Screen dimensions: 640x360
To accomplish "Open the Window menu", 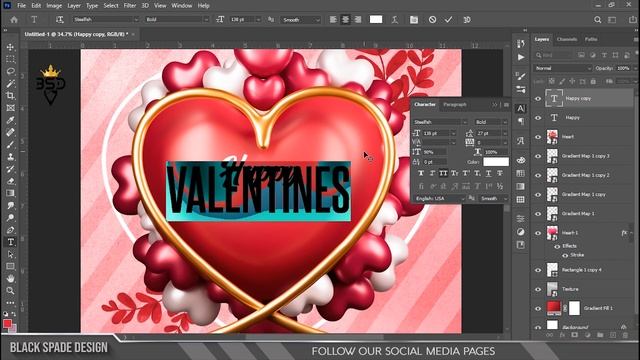I will pyautogui.click(x=182, y=6).
